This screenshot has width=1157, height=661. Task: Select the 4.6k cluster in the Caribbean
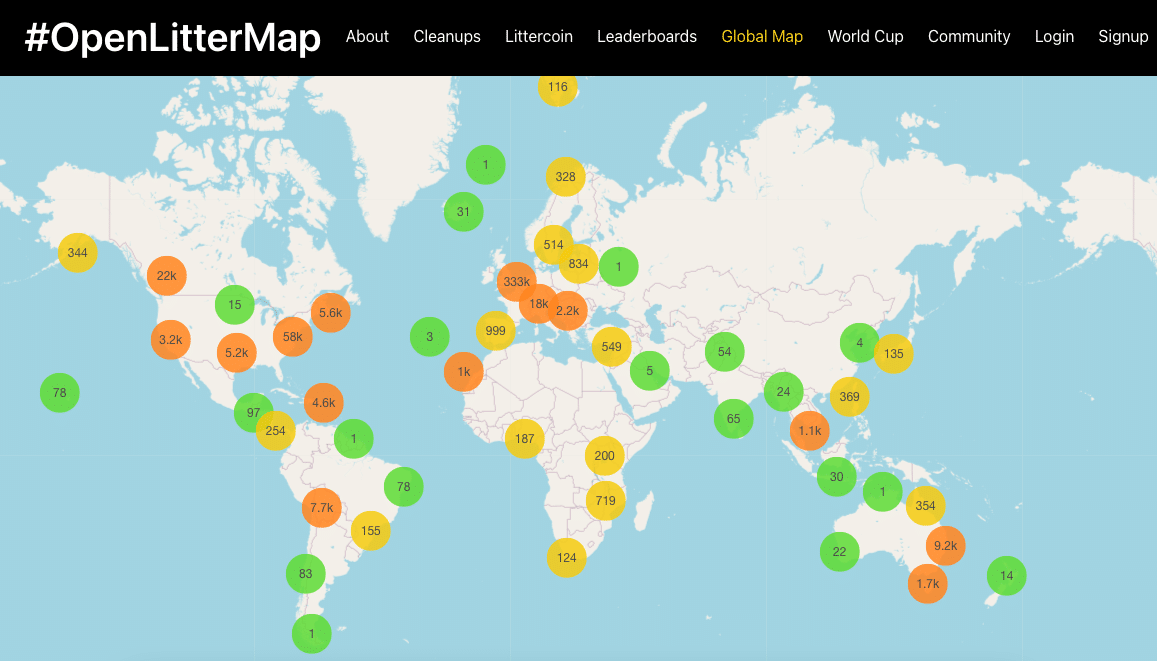324,403
